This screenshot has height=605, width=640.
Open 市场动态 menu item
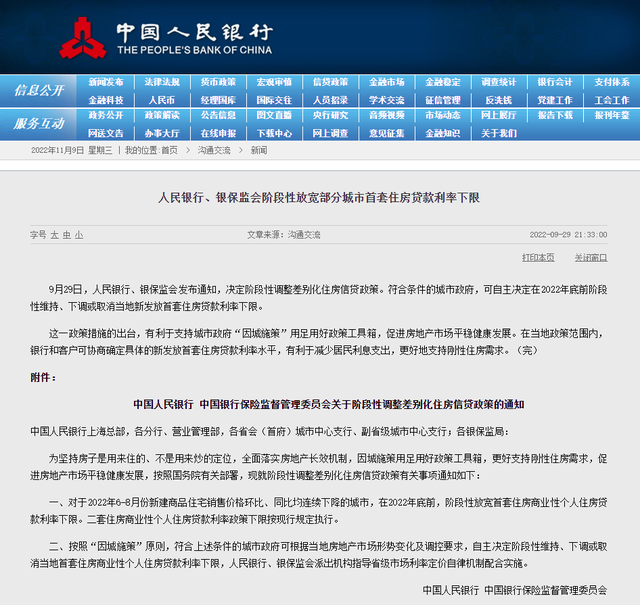point(443,115)
